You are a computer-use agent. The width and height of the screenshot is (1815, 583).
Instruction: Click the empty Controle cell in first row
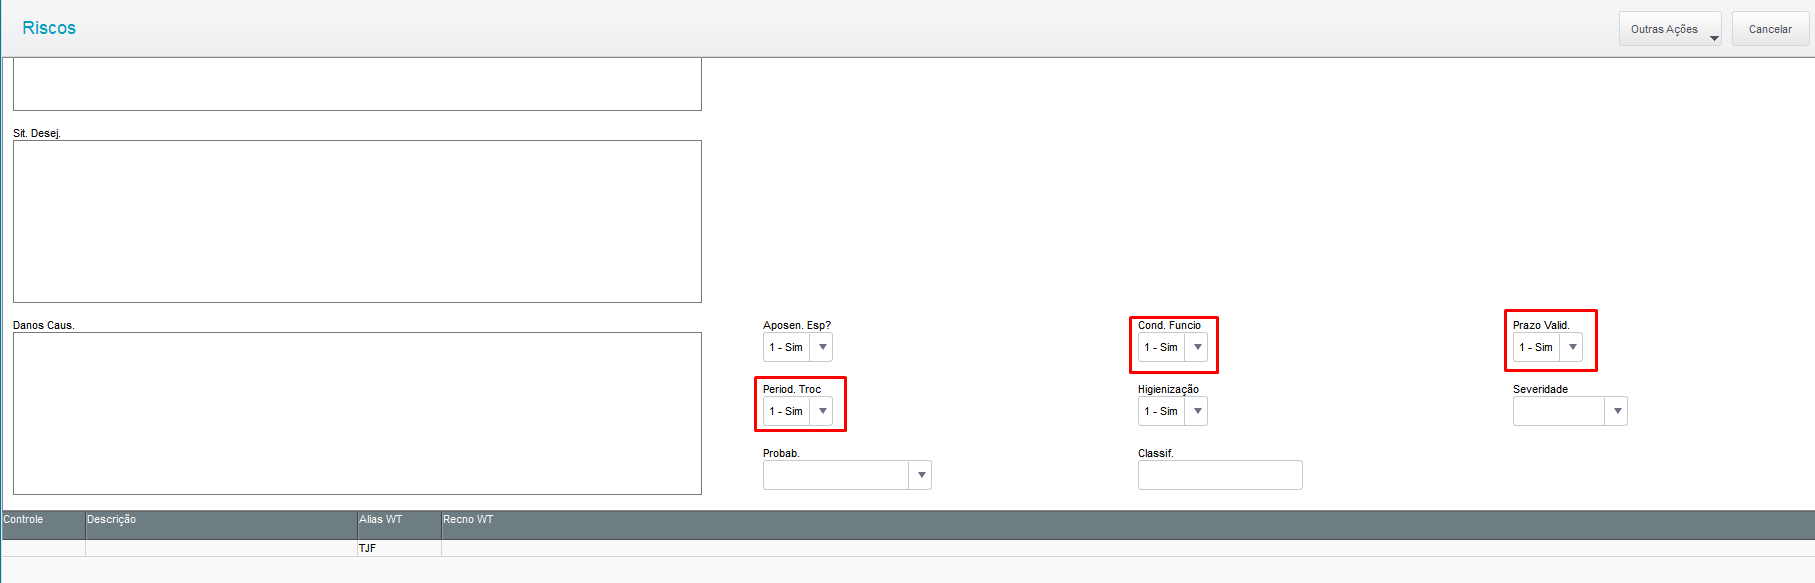coord(43,548)
